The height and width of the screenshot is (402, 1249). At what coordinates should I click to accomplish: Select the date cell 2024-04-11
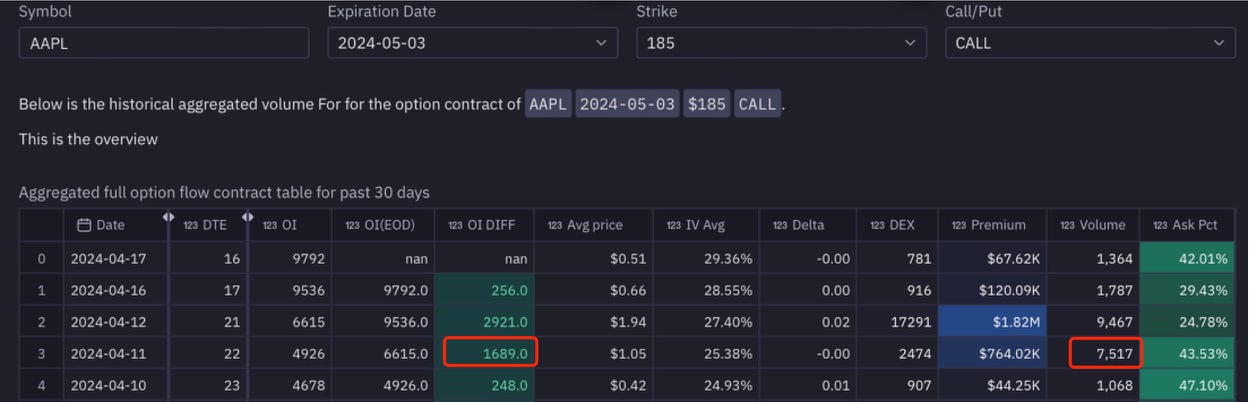click(116, 354)
